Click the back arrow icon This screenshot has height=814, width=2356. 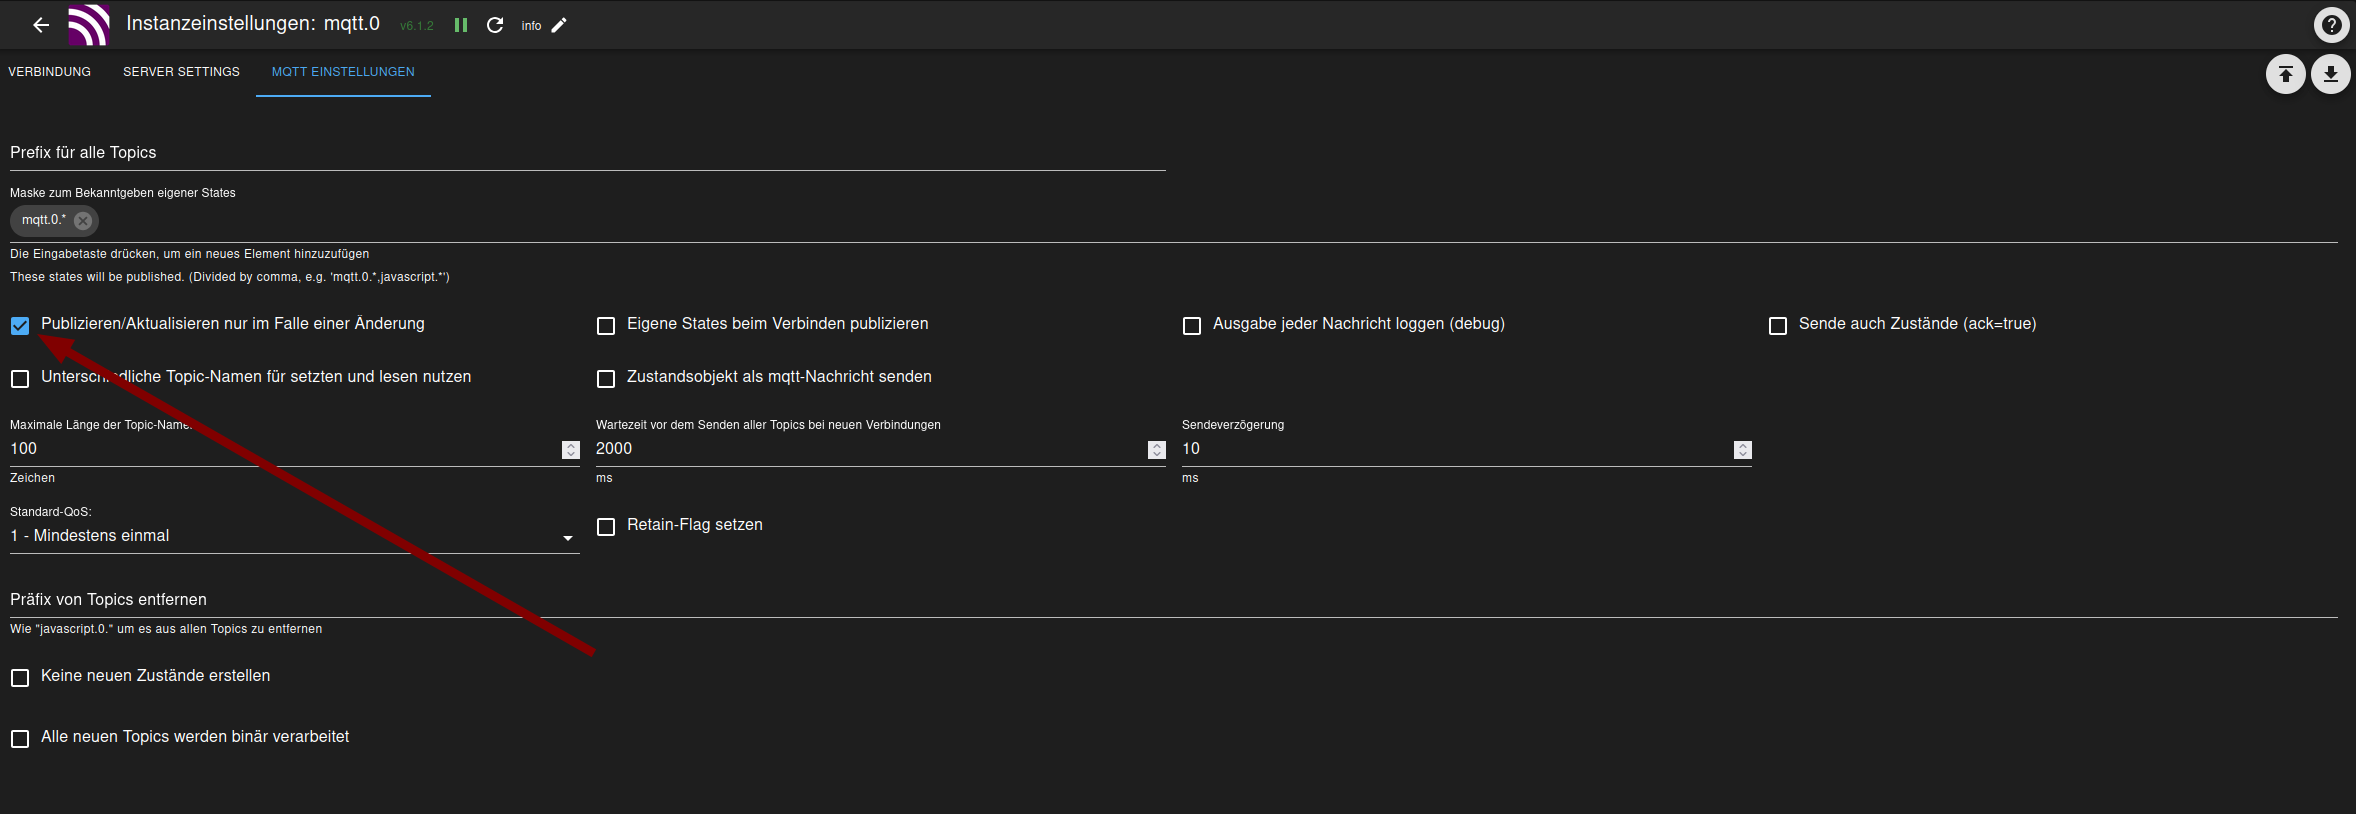(41, 25)
